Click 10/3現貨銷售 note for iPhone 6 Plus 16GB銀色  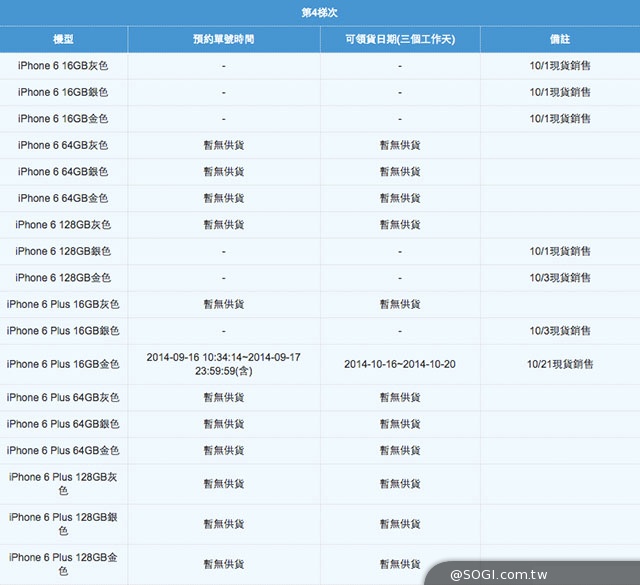point(560,331)
